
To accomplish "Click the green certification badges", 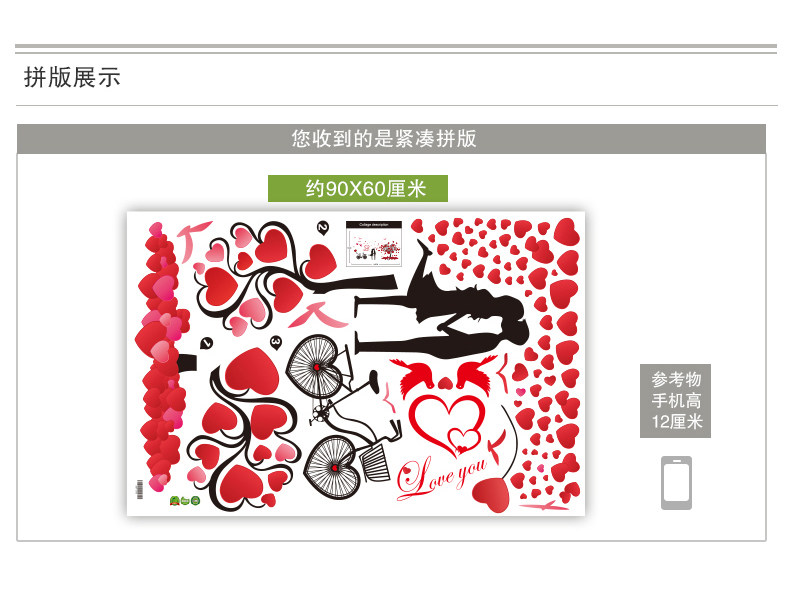I will [185, 501].
